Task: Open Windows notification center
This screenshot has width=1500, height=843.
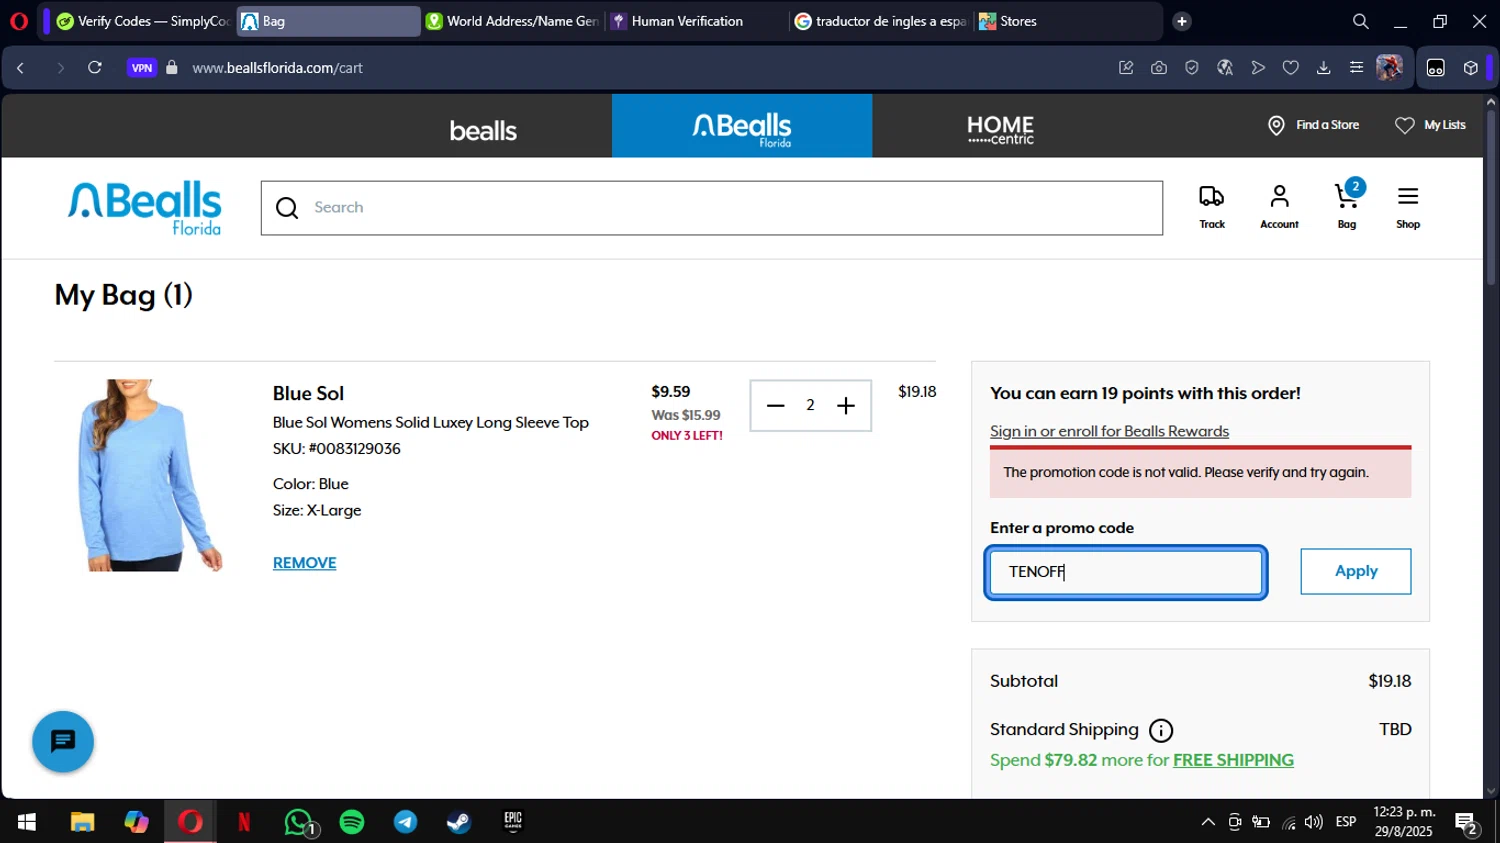Action: pyautogui.click(x=1467, y=824)
